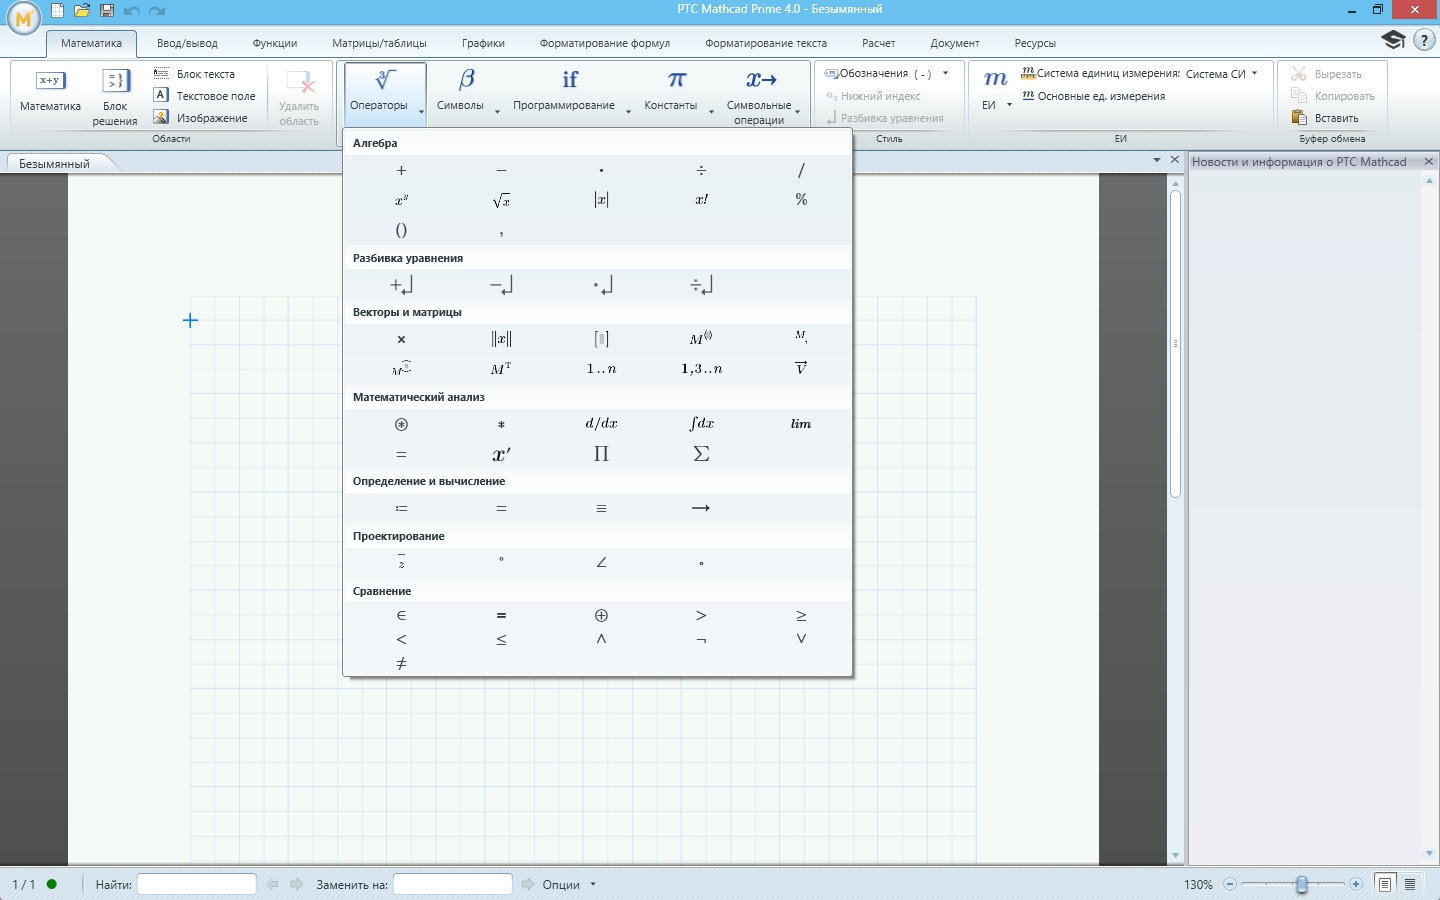Insert the limit operator lim
This screenshot has width=1440, height=900.
click(801, 424)
